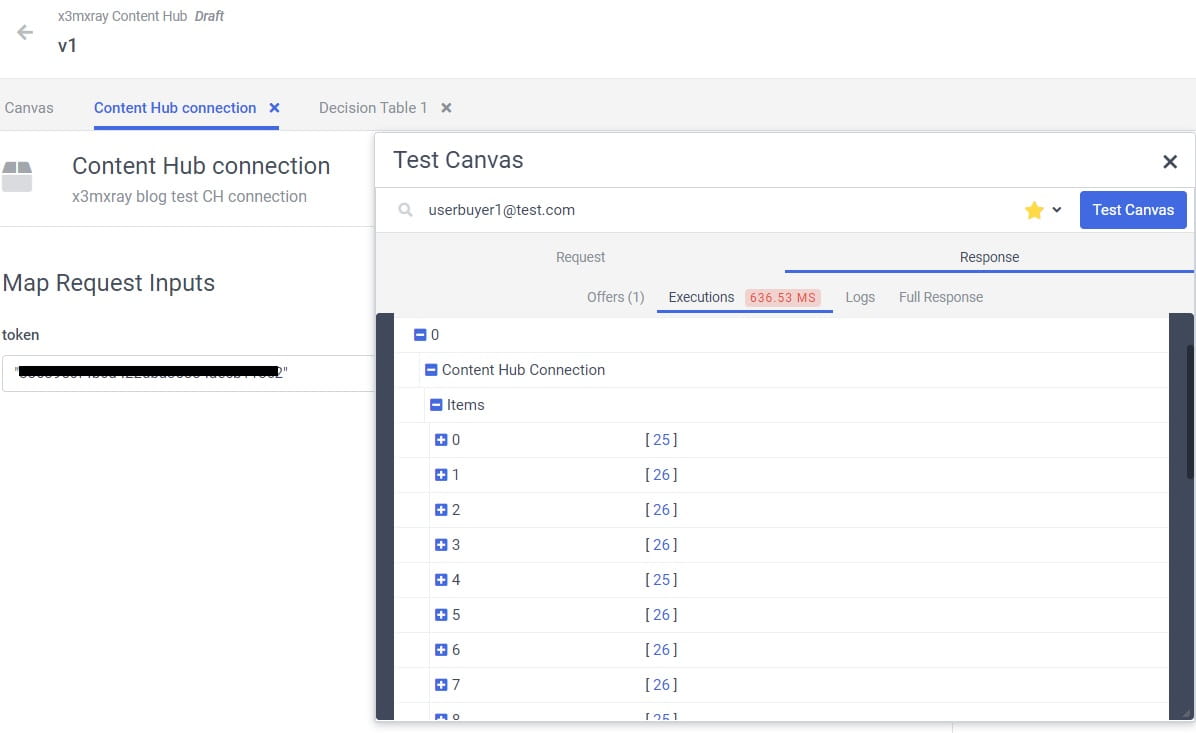
Task: Expand item 5 in Items list
Action: point(441,615)
